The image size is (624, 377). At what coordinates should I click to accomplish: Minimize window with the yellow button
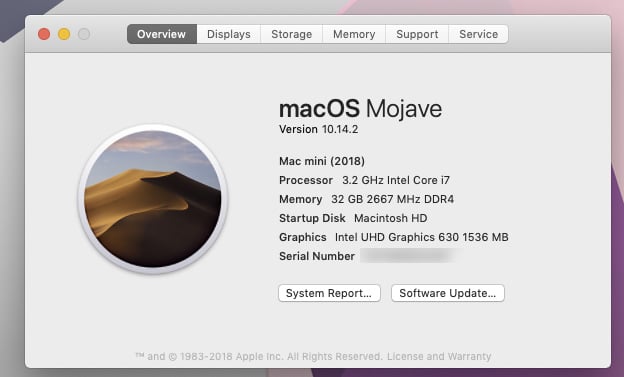[x=64, y=34]
